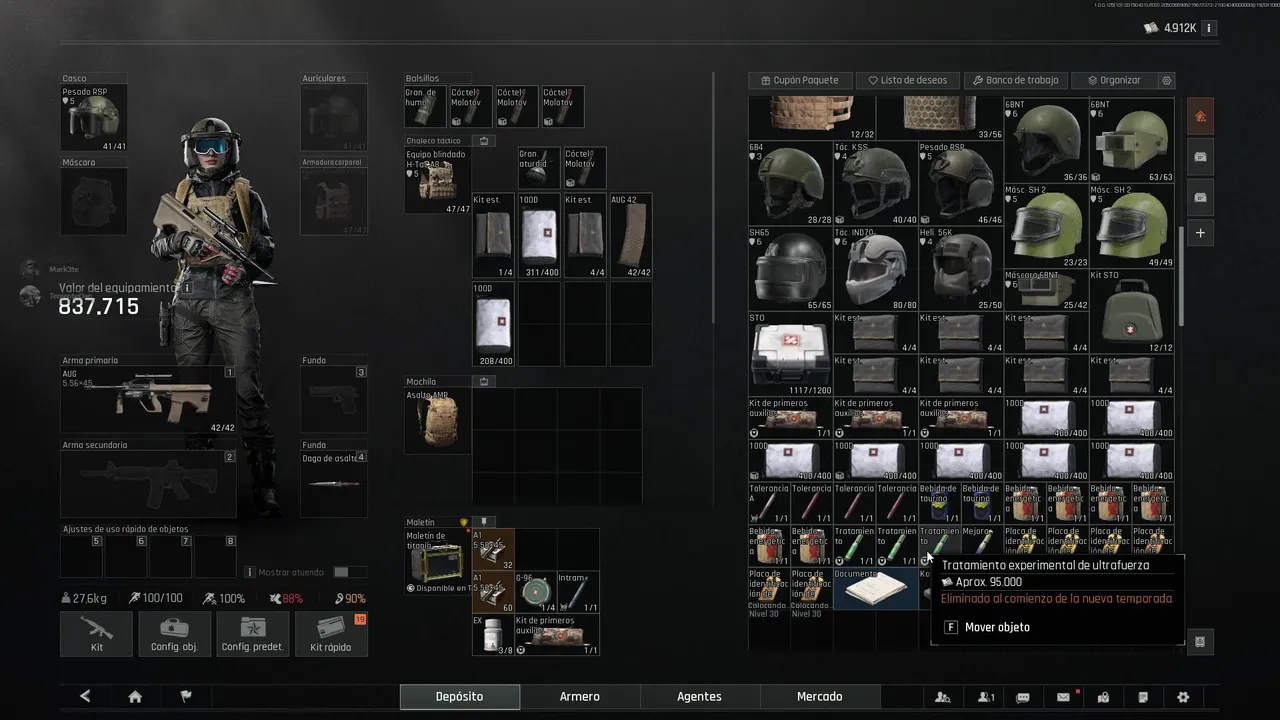Open the map location icon
The image size is (1280, 720).
click(x=1103, y=697)
